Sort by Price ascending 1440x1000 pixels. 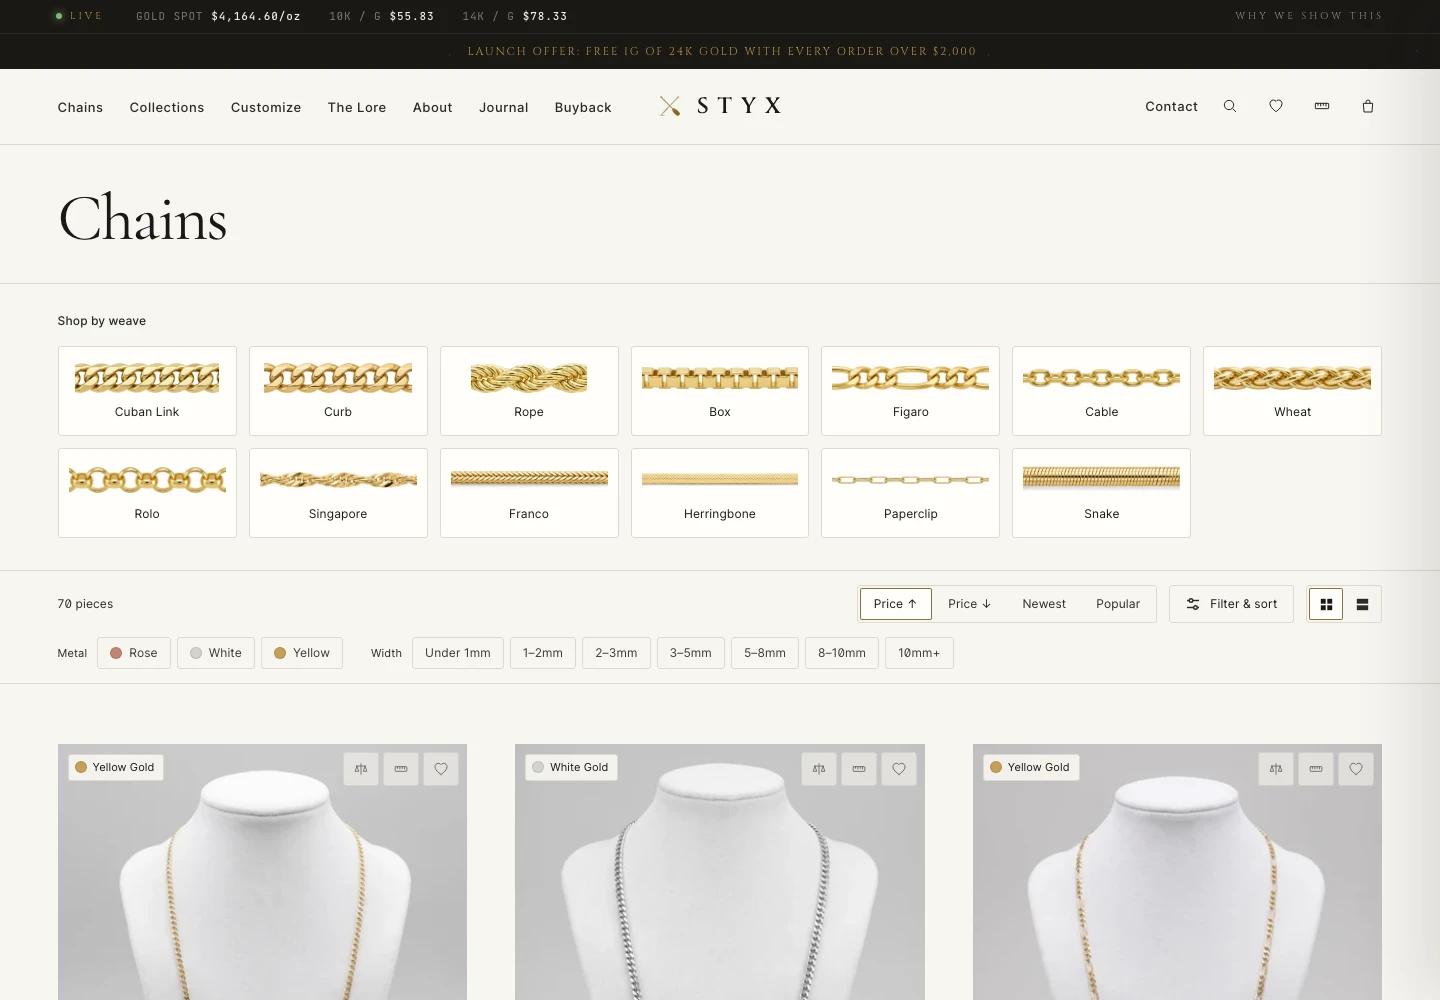tap(895, 604)
